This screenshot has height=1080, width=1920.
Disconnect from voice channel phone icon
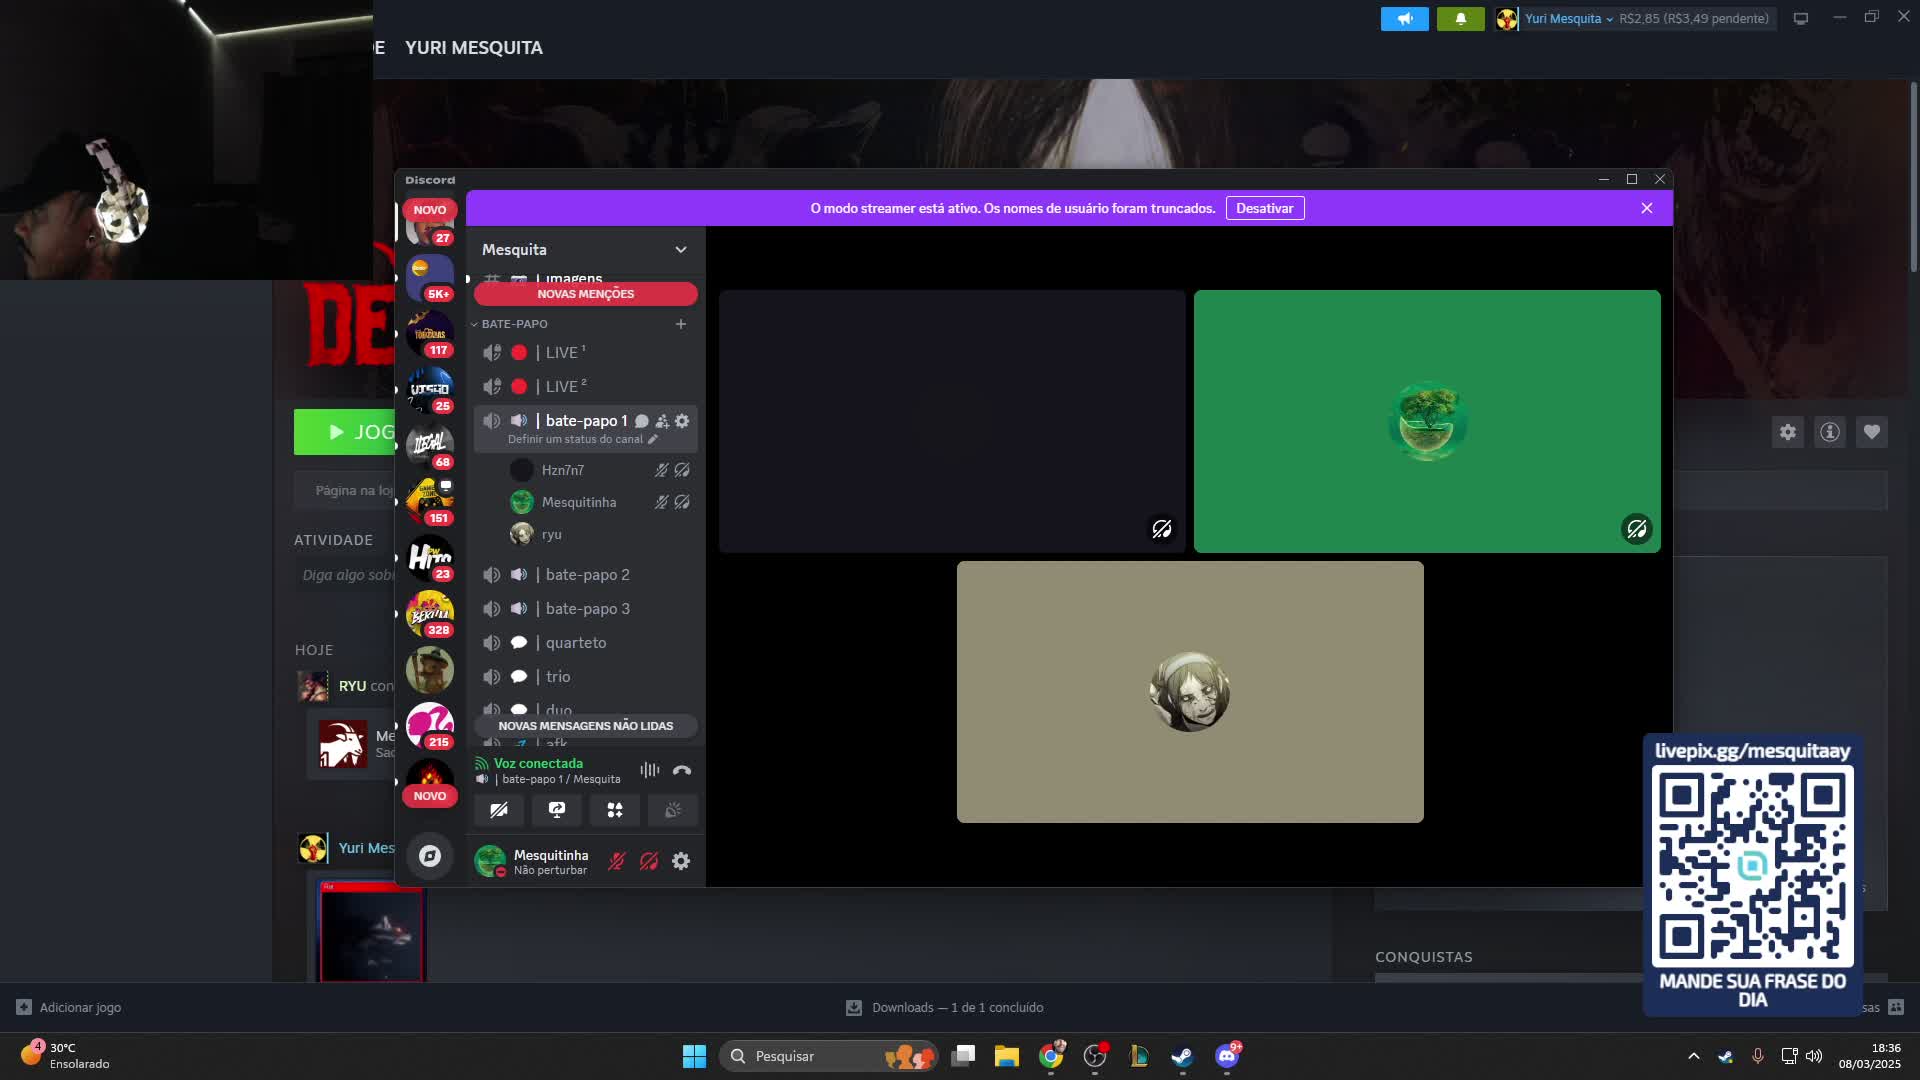[682, 770]
